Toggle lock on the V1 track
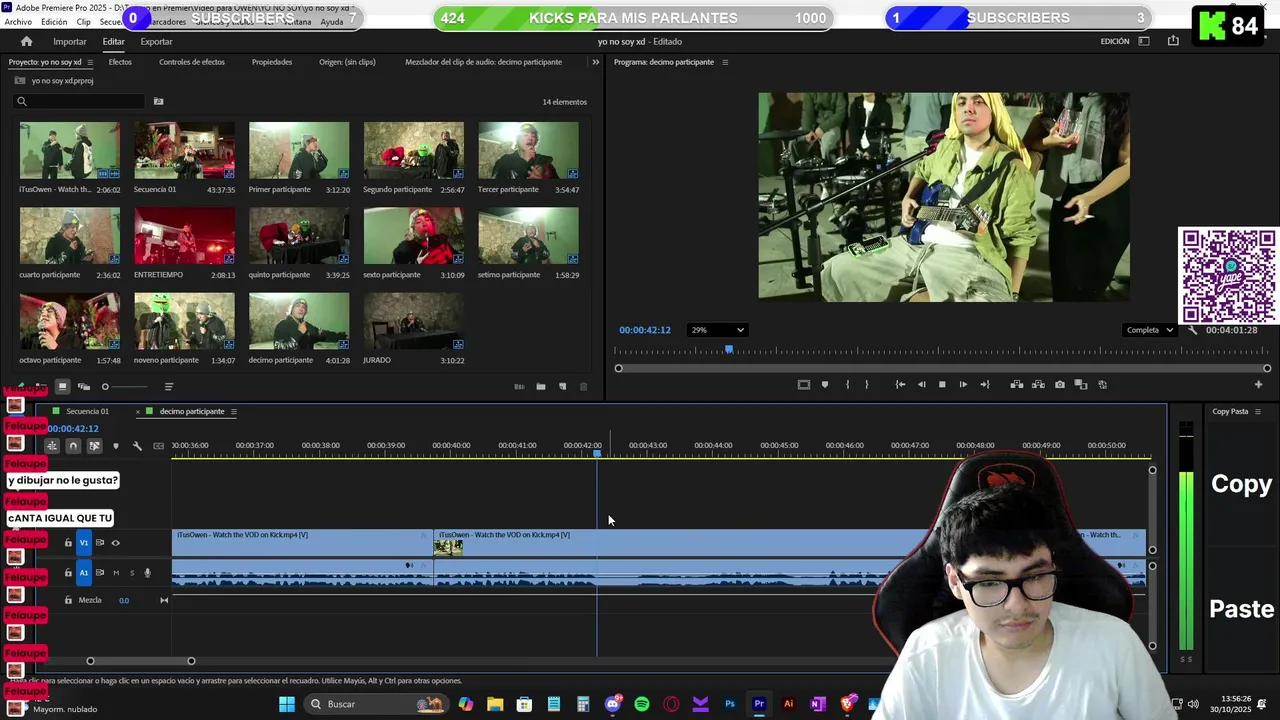 pyautogui.click(x=68, y=543)
